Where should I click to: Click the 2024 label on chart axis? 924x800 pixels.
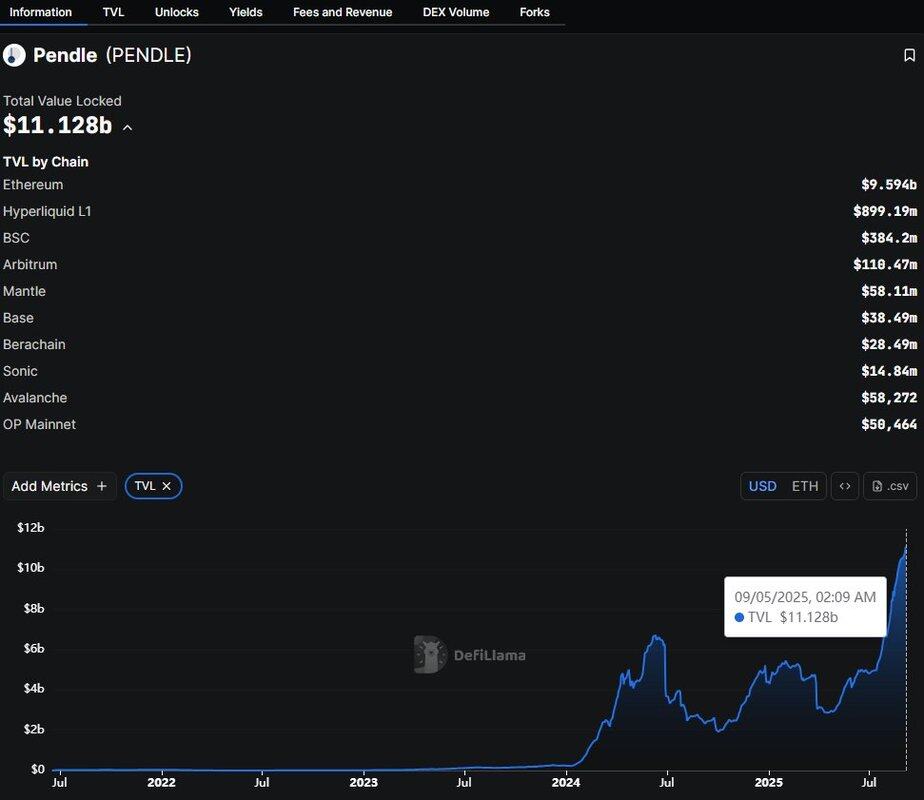click(x=566, y=782)
